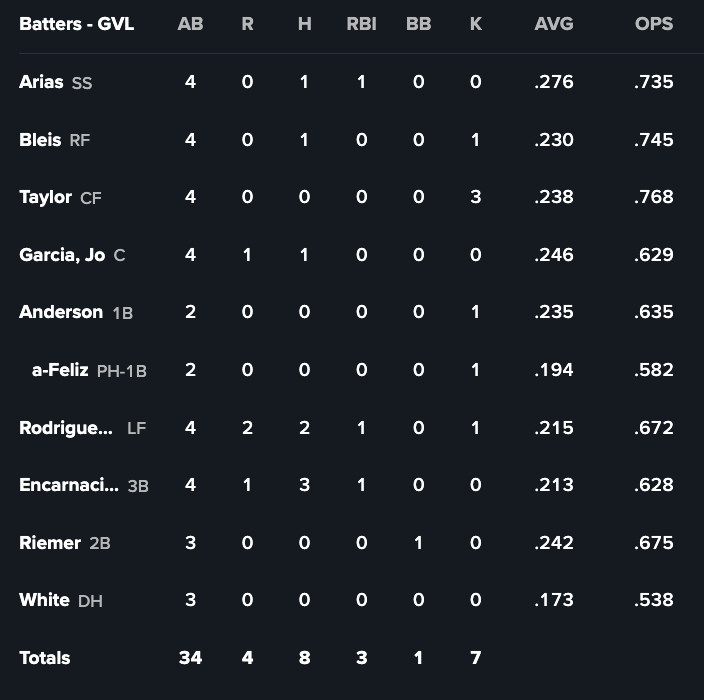Click on Bleis player name

click(x=40, y=140)
